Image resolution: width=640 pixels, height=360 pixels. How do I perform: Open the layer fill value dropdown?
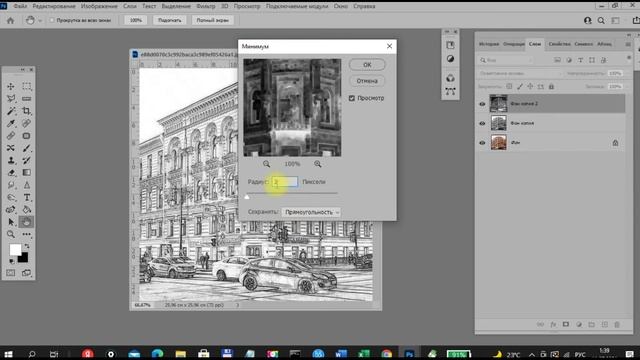coord(615,87)
